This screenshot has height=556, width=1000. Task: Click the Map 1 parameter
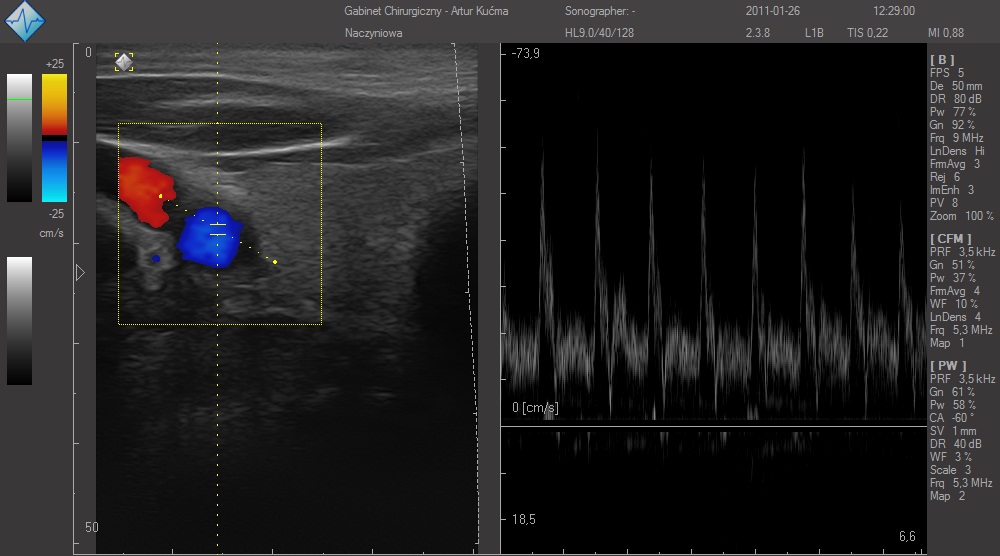click(x=947, y=343)
